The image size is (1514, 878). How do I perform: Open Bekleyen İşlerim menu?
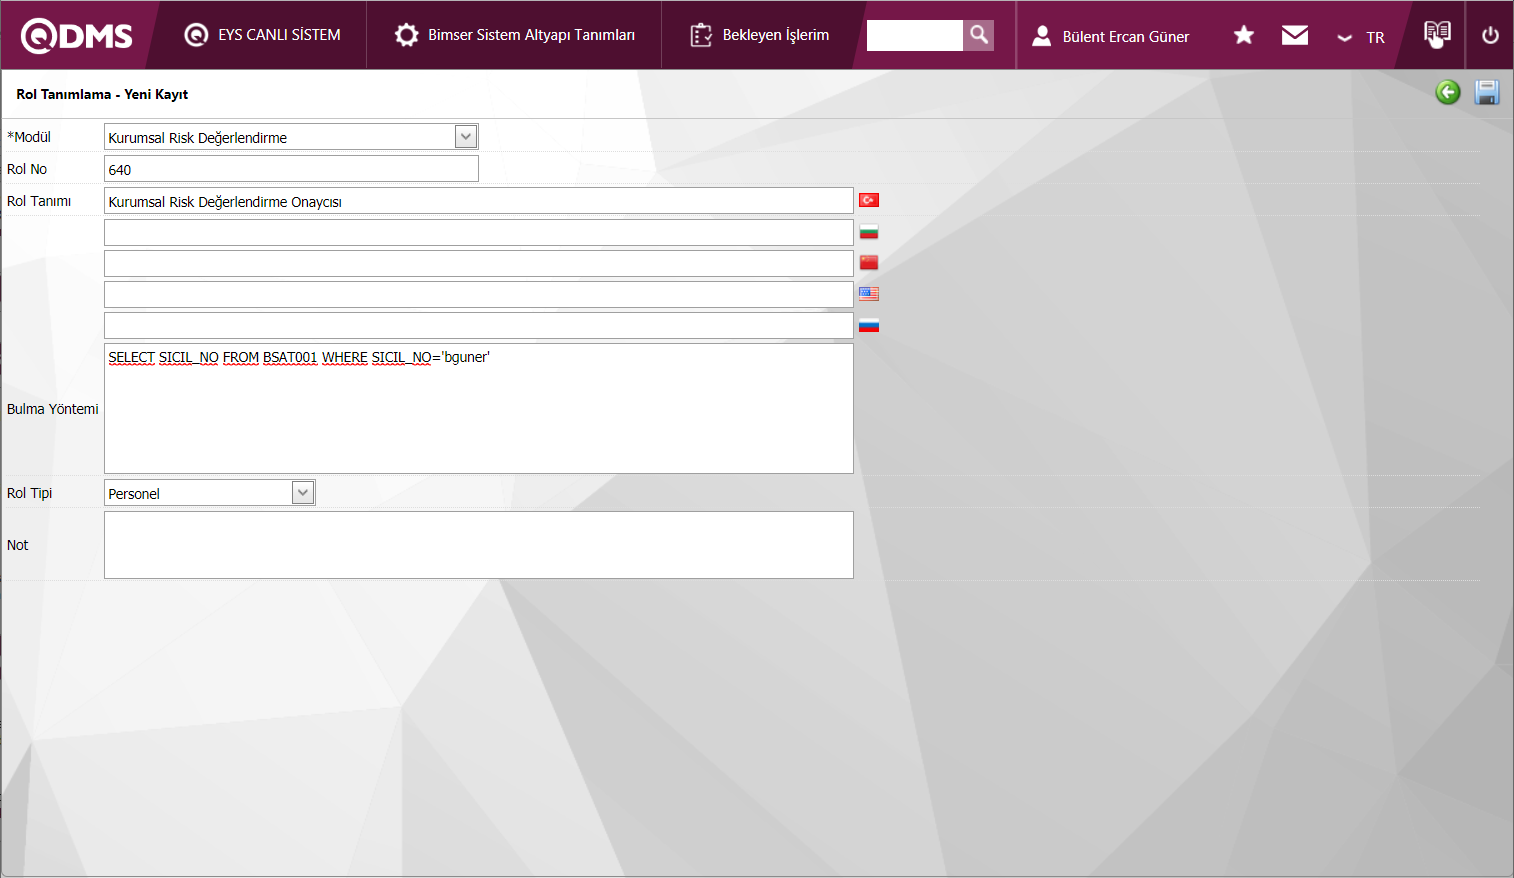(x=759, y=35)
